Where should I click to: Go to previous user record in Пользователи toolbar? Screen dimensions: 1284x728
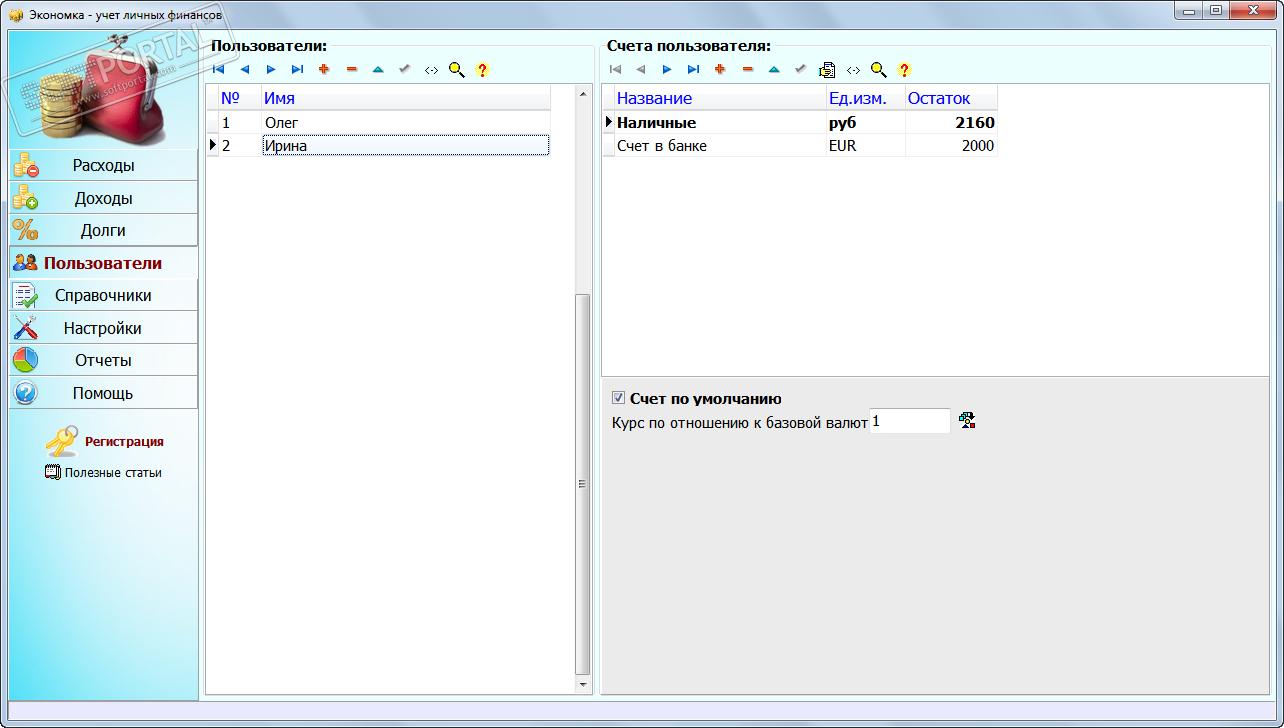245,70
